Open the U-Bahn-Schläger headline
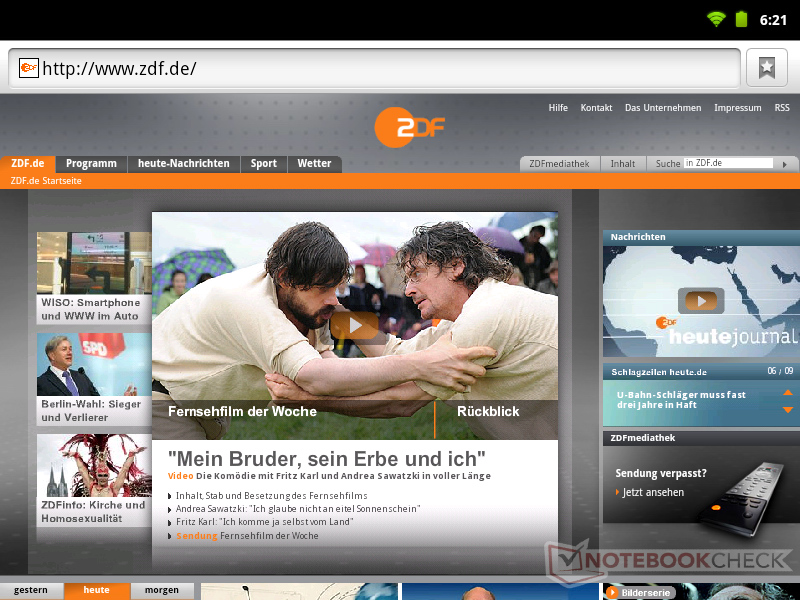This screenshot has height=600, width=800. pyautogui.click(x=681, y=399)
